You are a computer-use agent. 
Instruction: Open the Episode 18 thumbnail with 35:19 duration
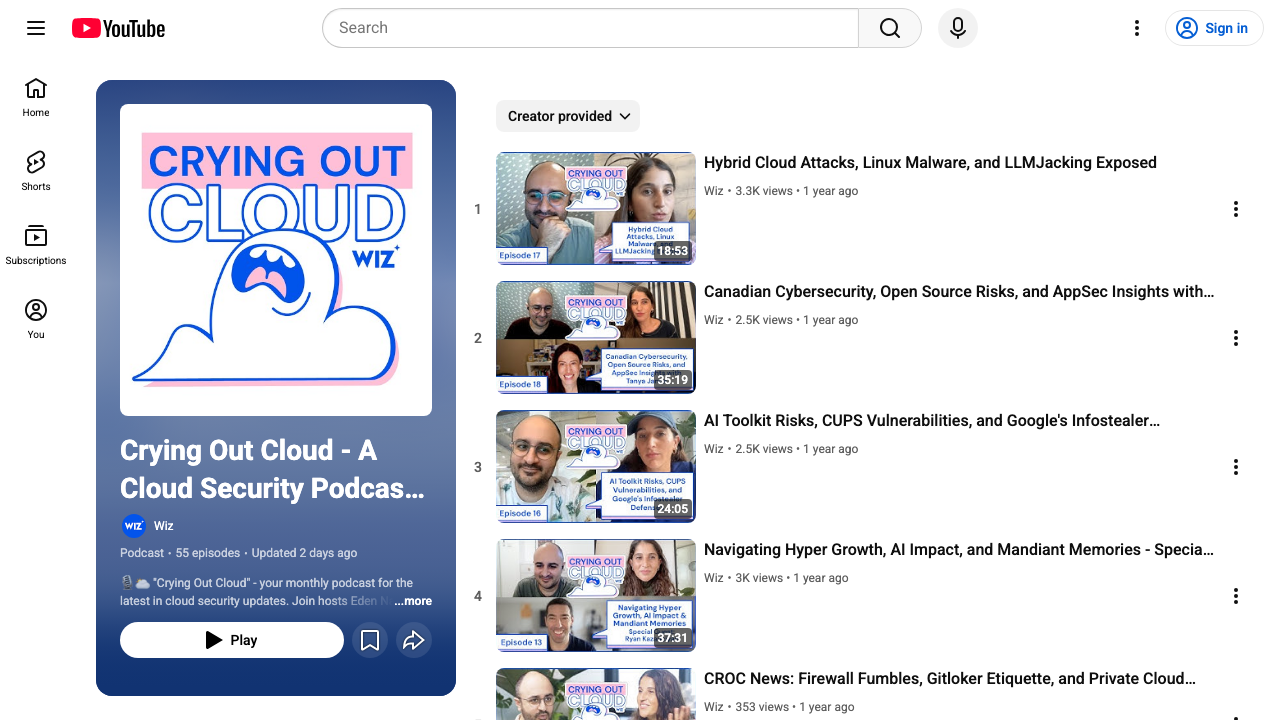pyautogui.click(x=596, y=337)
